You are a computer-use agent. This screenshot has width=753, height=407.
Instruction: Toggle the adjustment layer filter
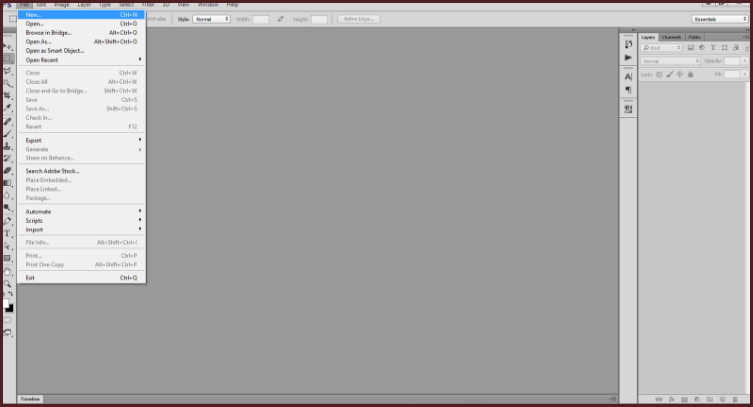pyautogui.click(x=701, y=48)
